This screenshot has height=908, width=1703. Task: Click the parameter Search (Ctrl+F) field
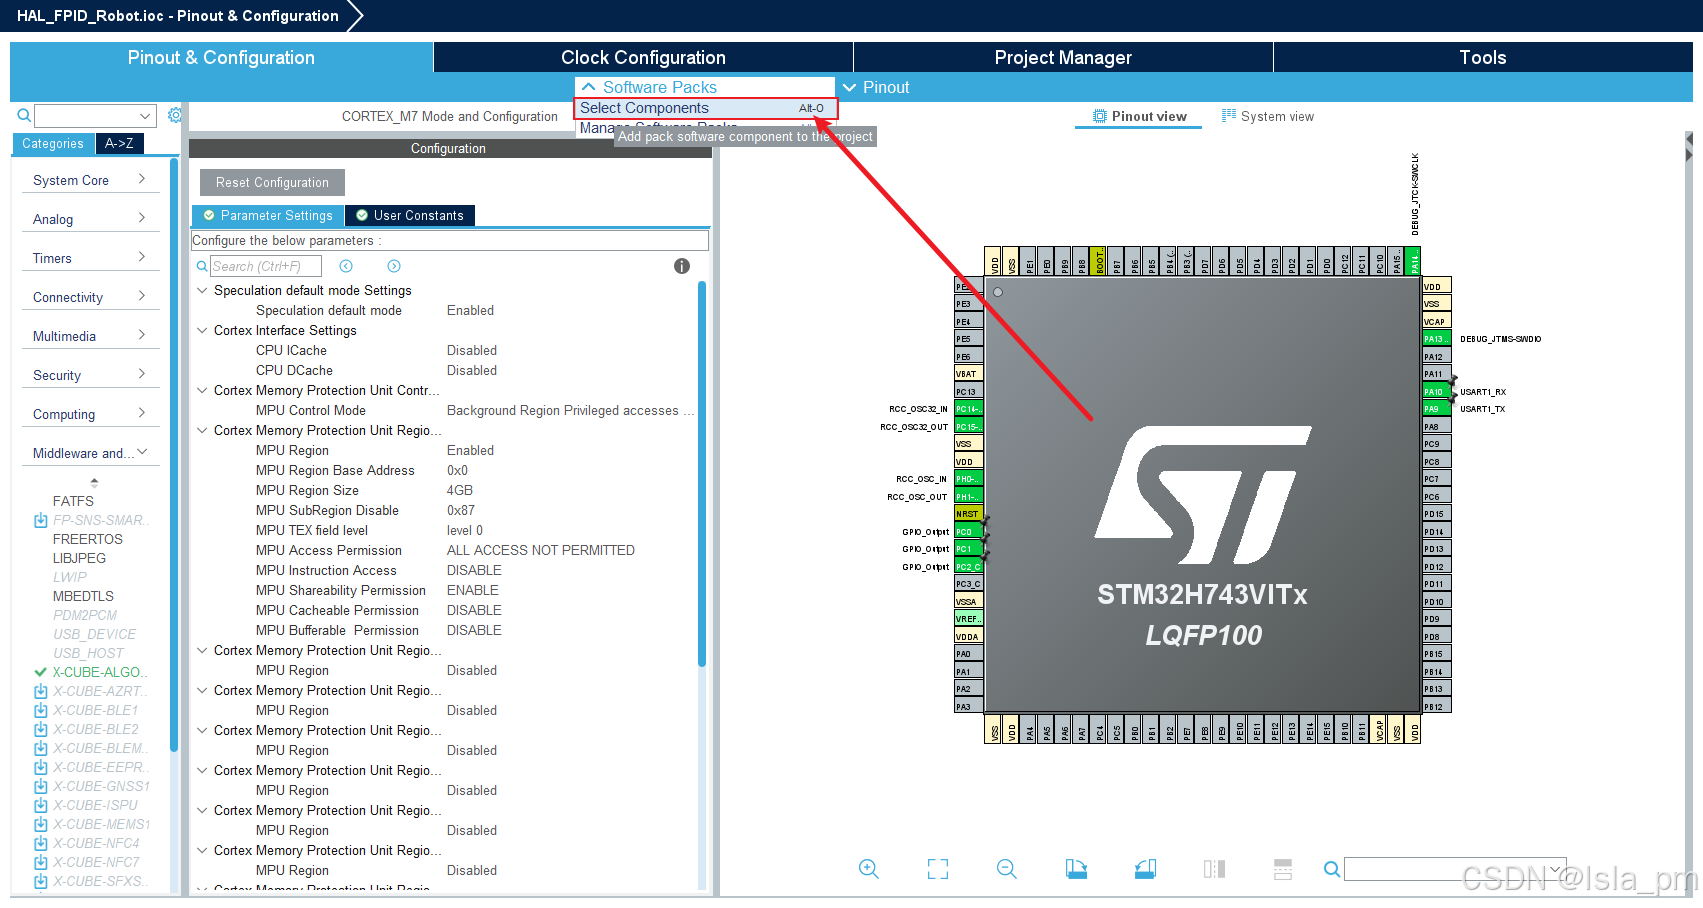coord(265,266)
